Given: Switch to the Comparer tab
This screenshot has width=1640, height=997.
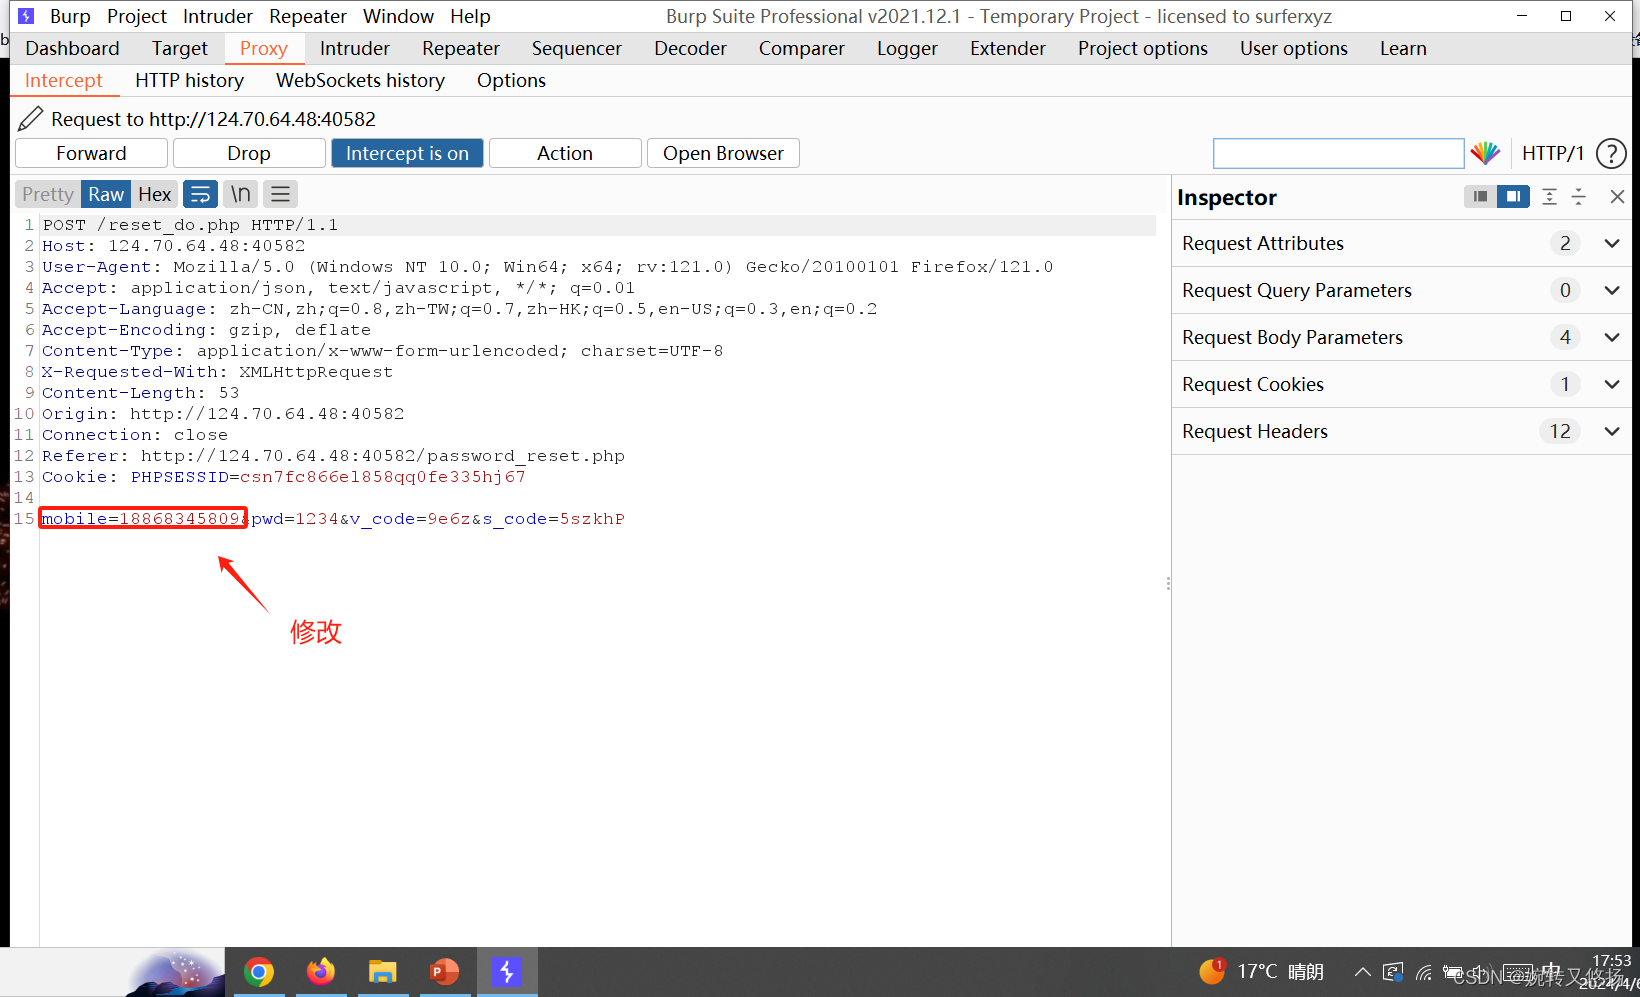Looking at the screenshot, I should coord(802,48).
